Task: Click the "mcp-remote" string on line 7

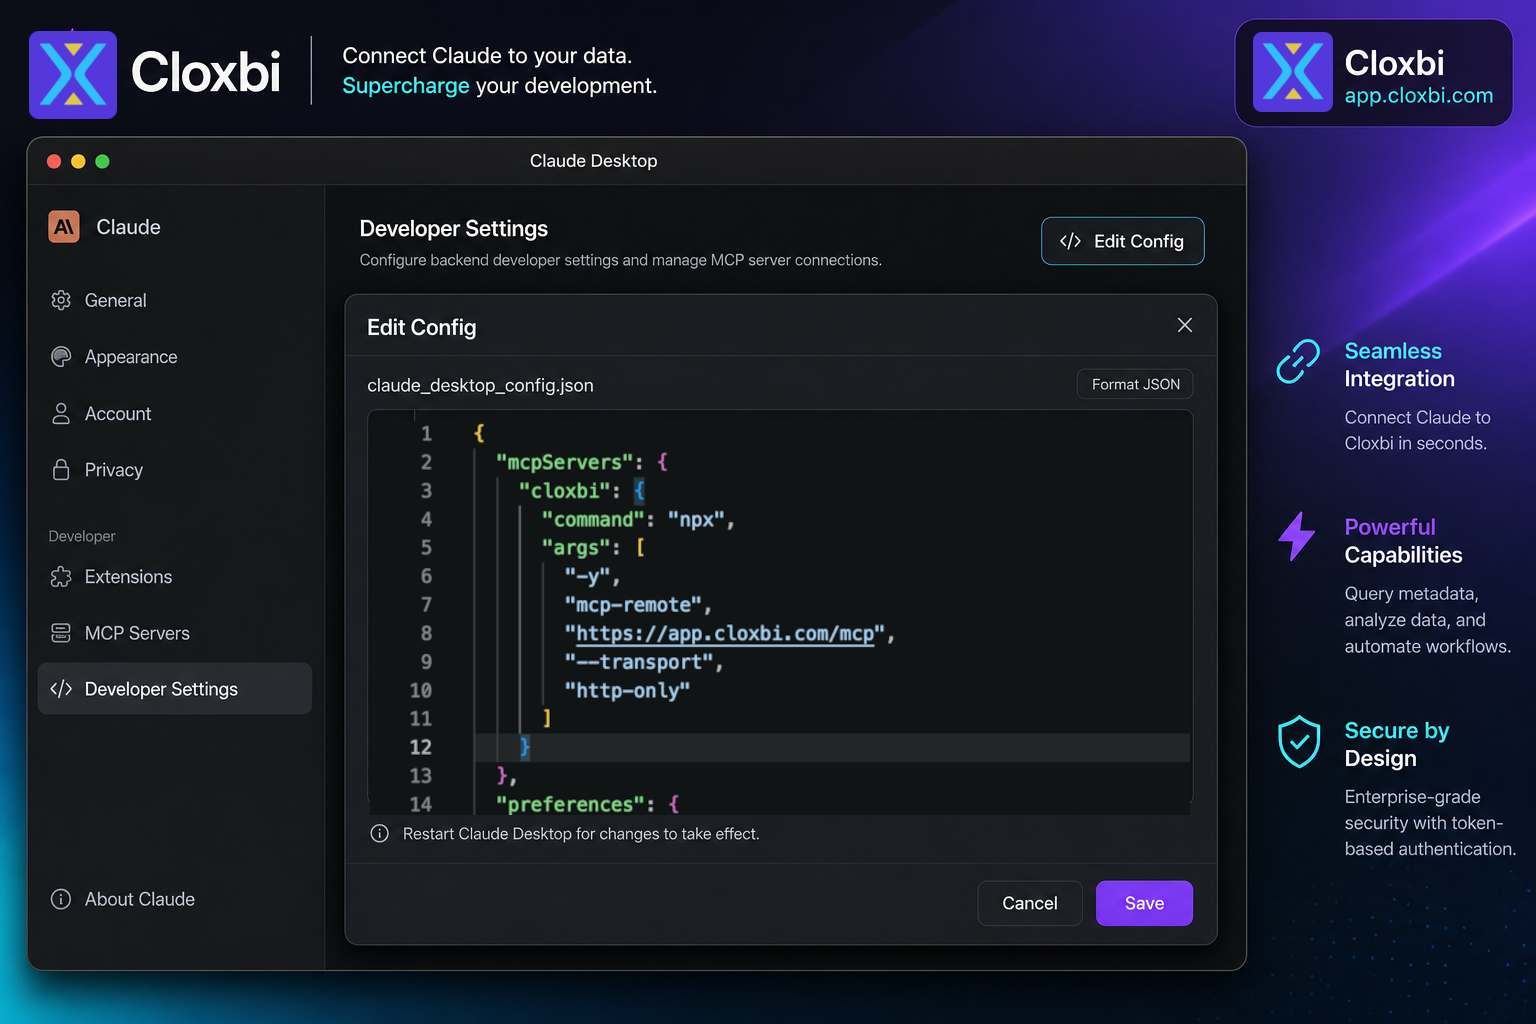Action: coord(633,605)
